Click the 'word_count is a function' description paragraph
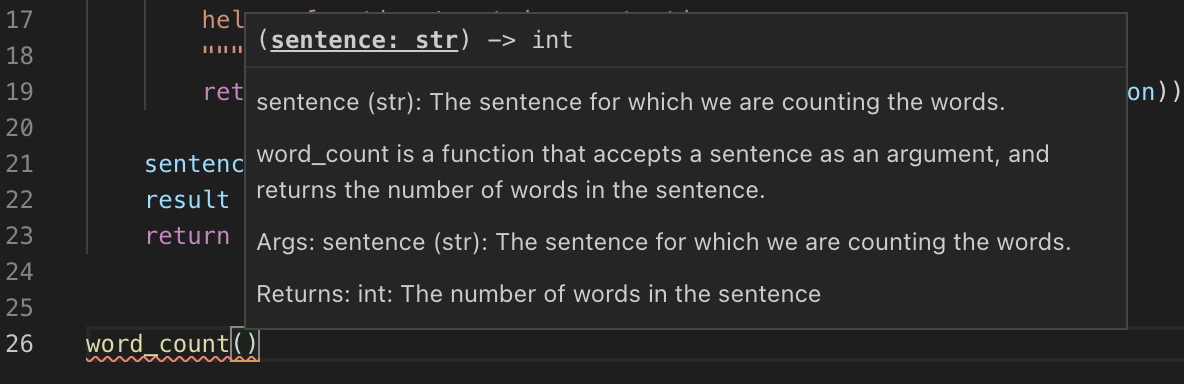This screenshot has width=1184, height=384. click(x=652, y=173)
